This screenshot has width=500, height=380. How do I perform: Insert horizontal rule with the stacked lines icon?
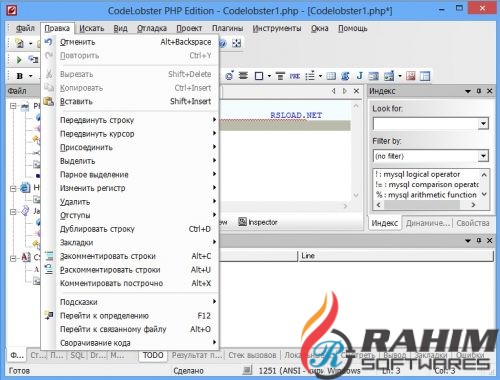point(243,76)
